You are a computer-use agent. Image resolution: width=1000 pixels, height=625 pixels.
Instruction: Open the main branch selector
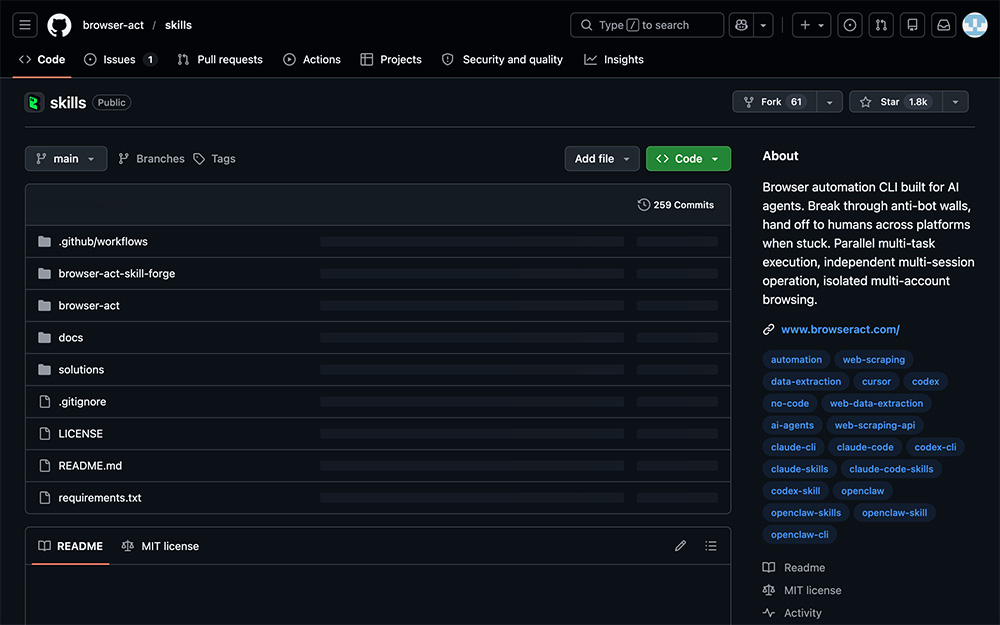(x=66, y=159)
